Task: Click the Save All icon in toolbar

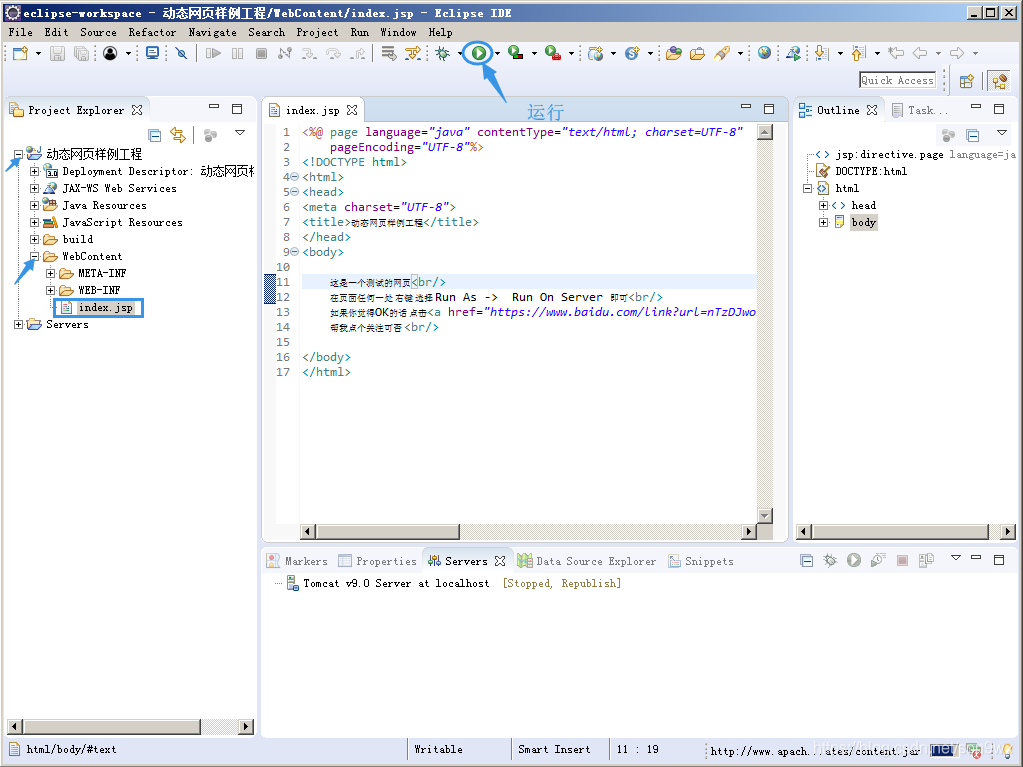Action: coord(81,53)
